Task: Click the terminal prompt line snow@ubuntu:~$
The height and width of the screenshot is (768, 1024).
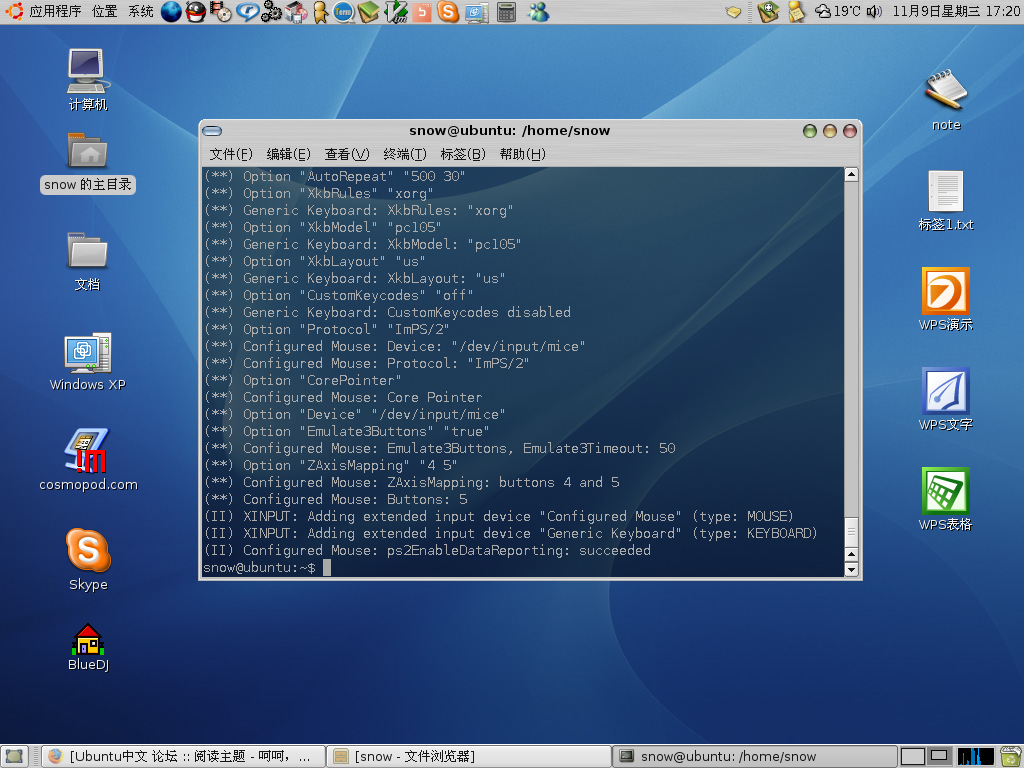Action: [x=259, y=568]
